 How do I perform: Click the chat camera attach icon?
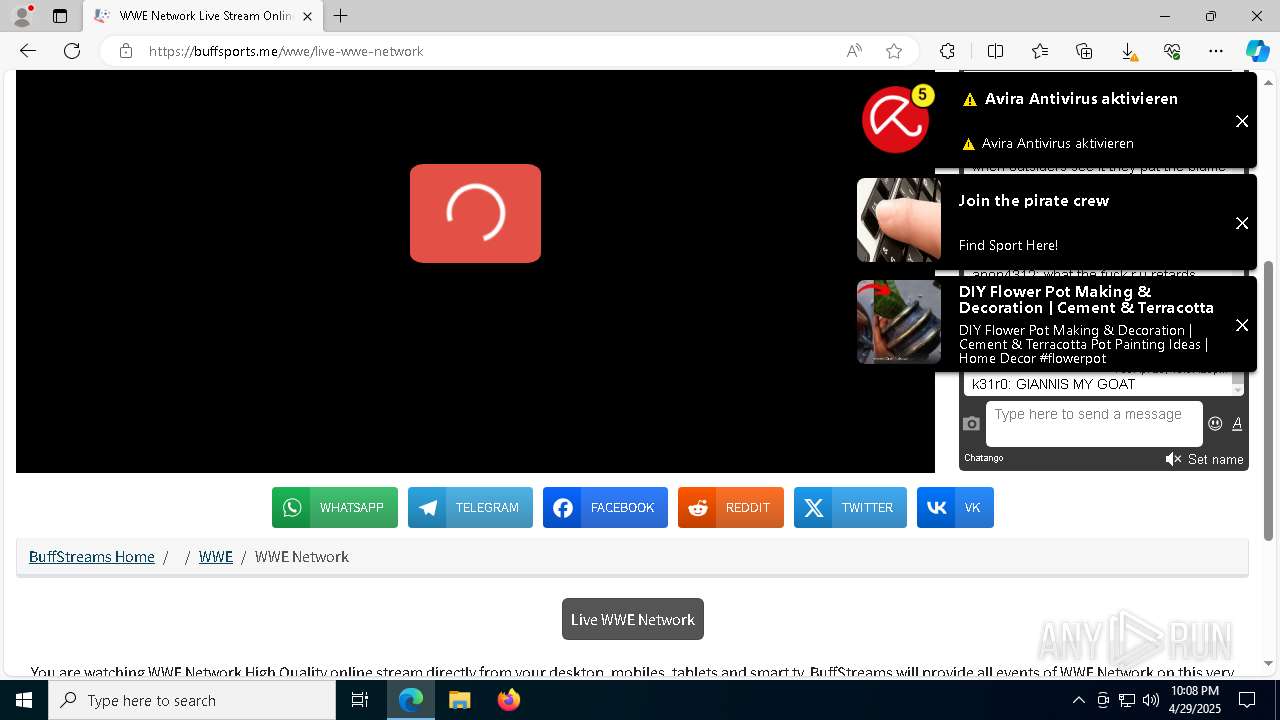coord(971,424)
